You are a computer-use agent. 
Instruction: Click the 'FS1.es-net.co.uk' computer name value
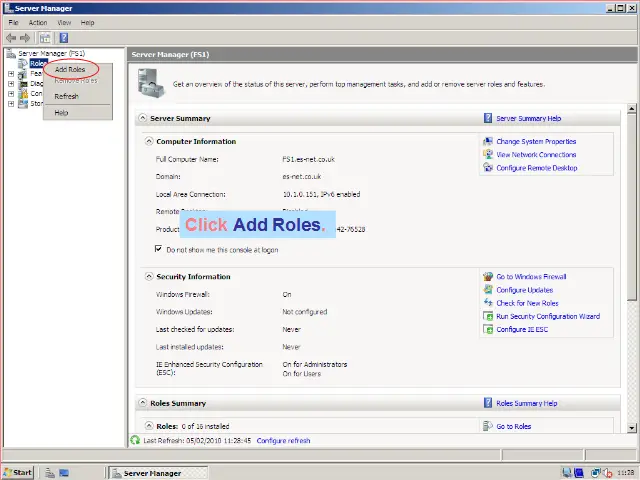tap(308, 159)
